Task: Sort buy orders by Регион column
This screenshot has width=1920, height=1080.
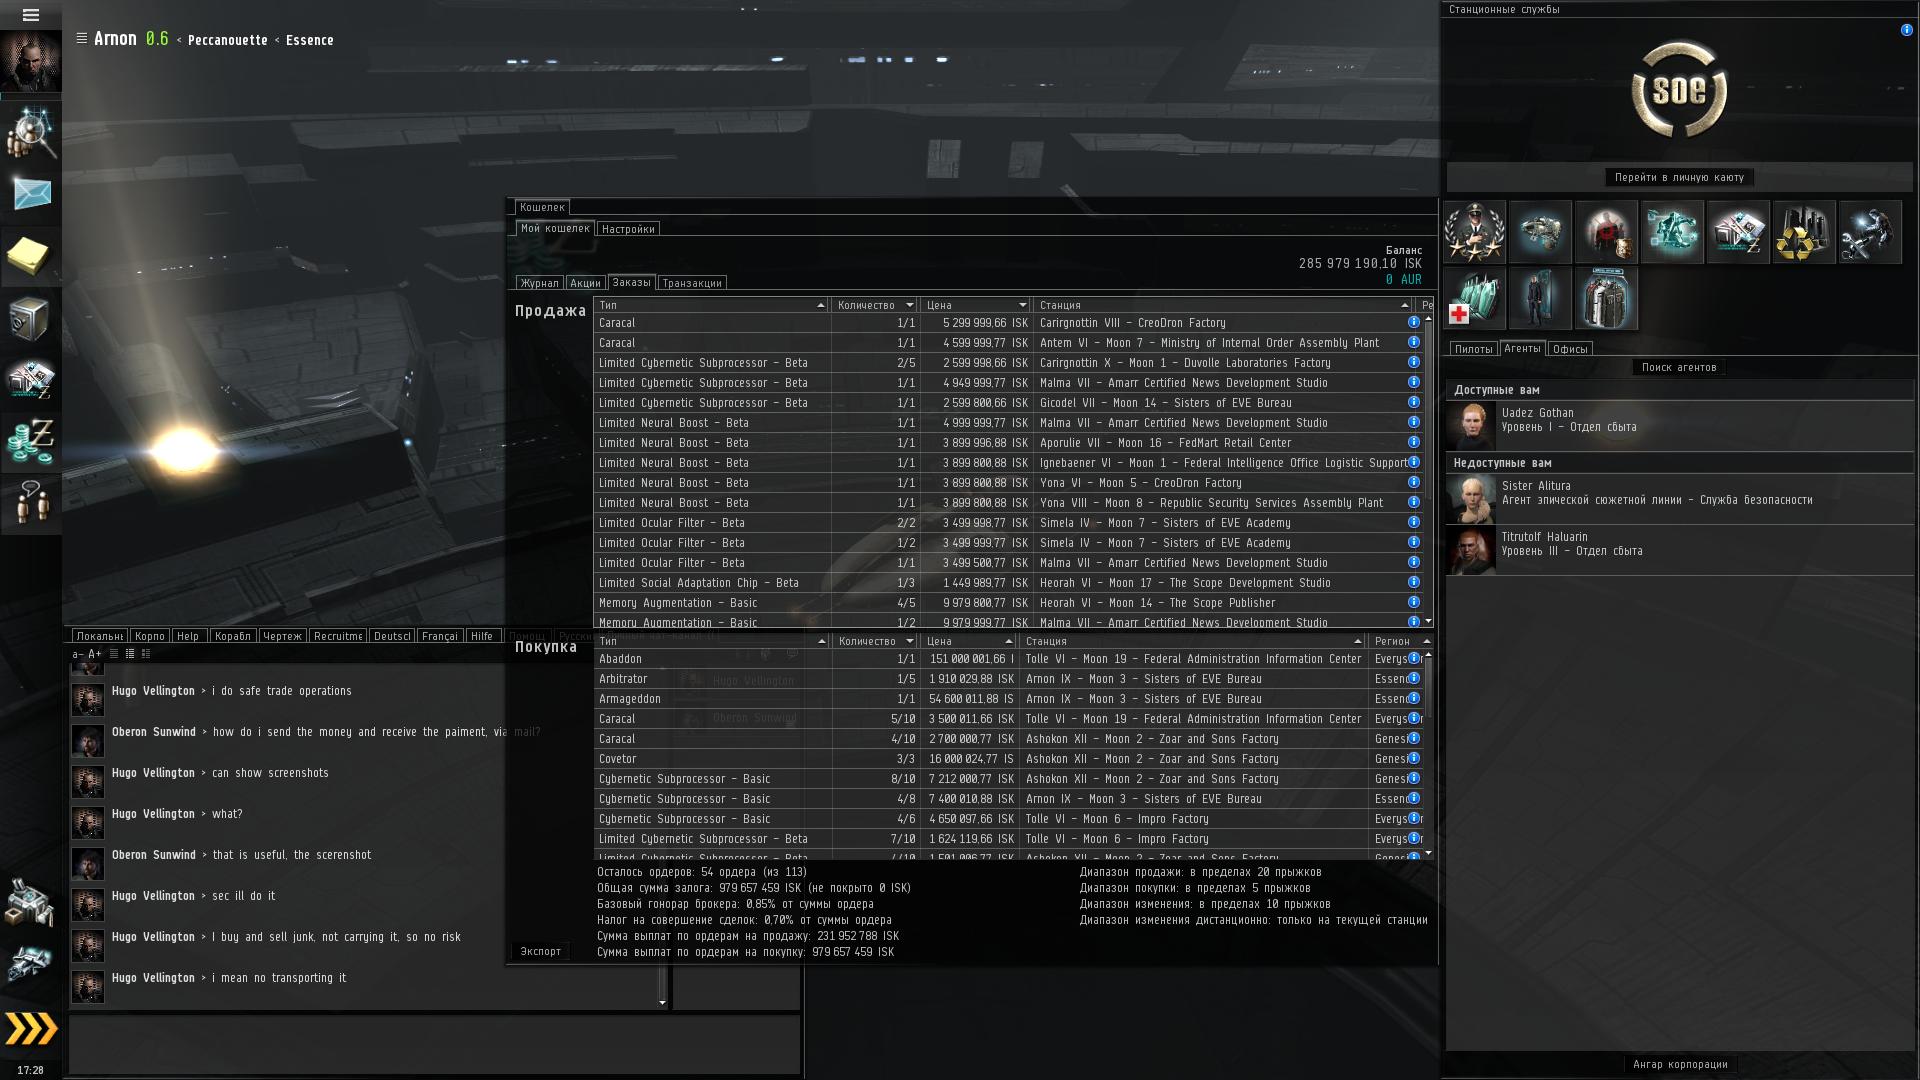Action: 1401,641
